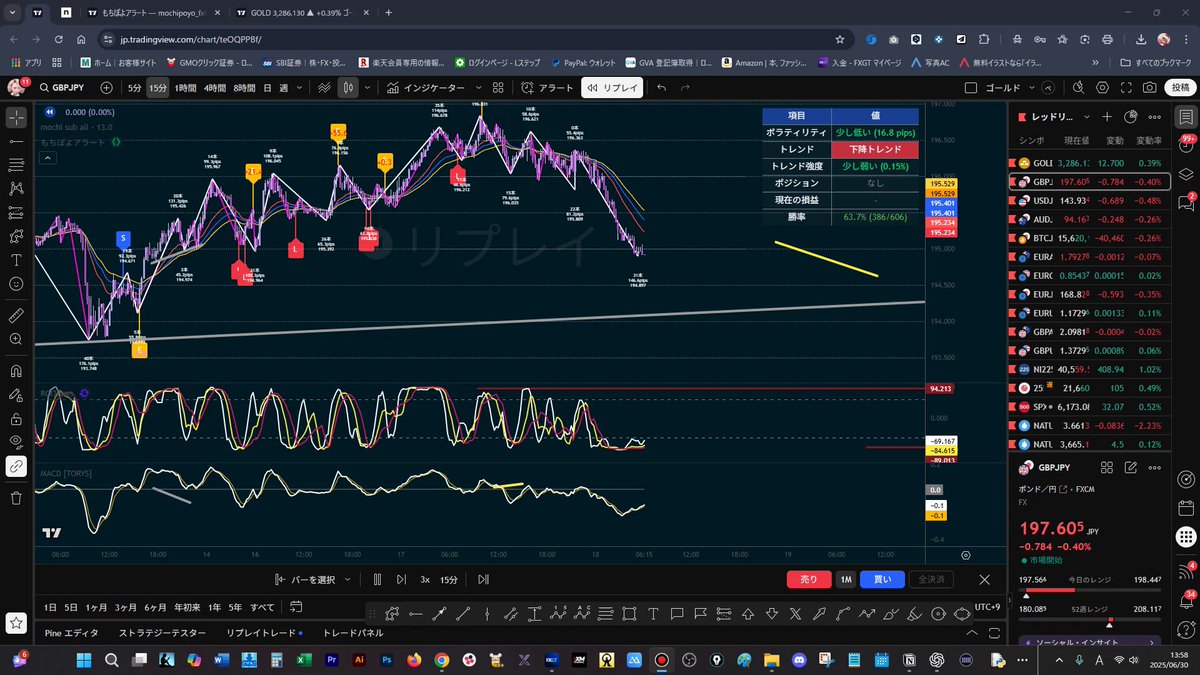
Task: Open indicator templates grid icon
Action: (x=500, y=88)
